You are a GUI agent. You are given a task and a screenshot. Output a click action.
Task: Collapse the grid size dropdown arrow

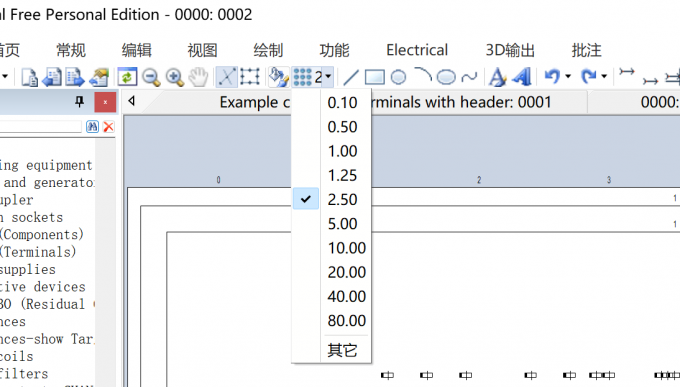click(328, 77)
